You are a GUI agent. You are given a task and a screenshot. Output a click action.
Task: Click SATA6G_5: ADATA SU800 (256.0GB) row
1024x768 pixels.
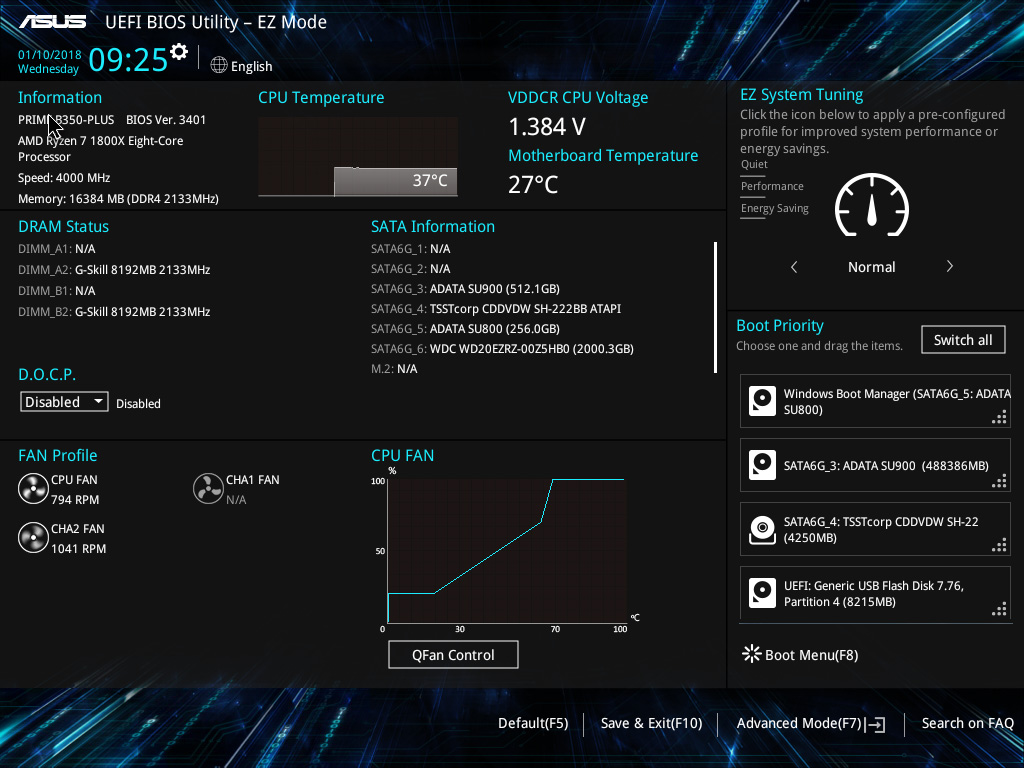click(x=465, y=328)
